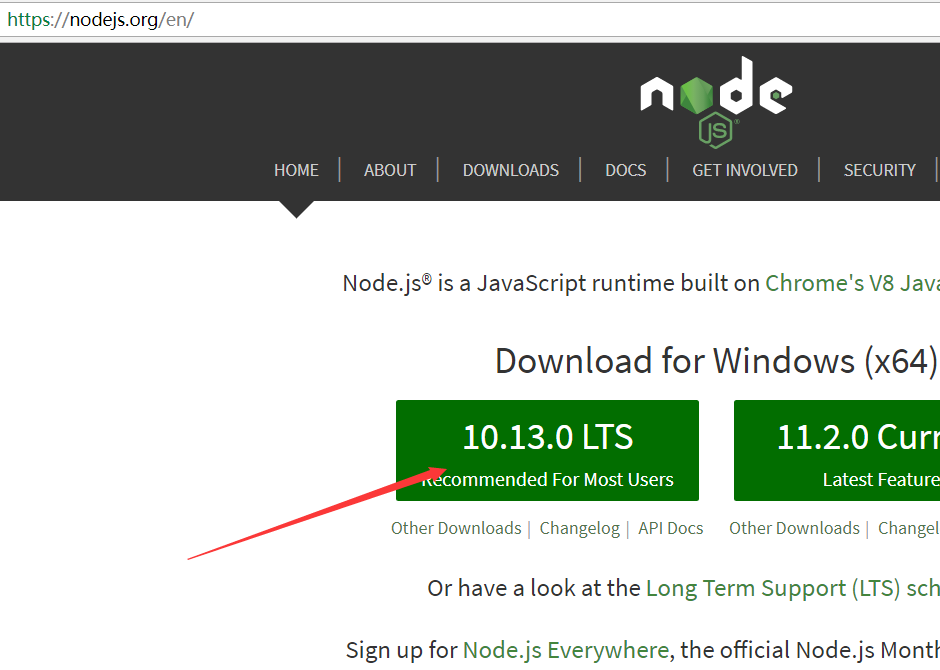
Task: View the Changelog for the LTS release
Action: coord(579,528)
